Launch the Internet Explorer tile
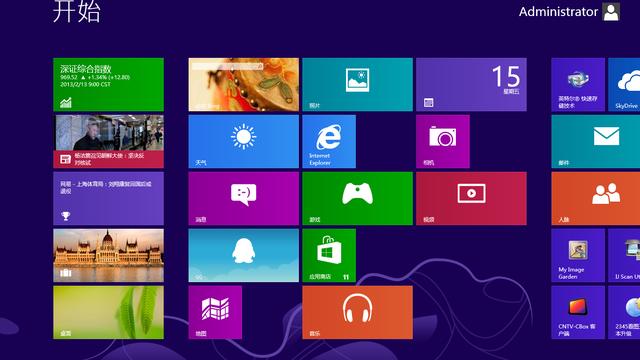Viewport: 640px width, 360px height. [329, 141]
